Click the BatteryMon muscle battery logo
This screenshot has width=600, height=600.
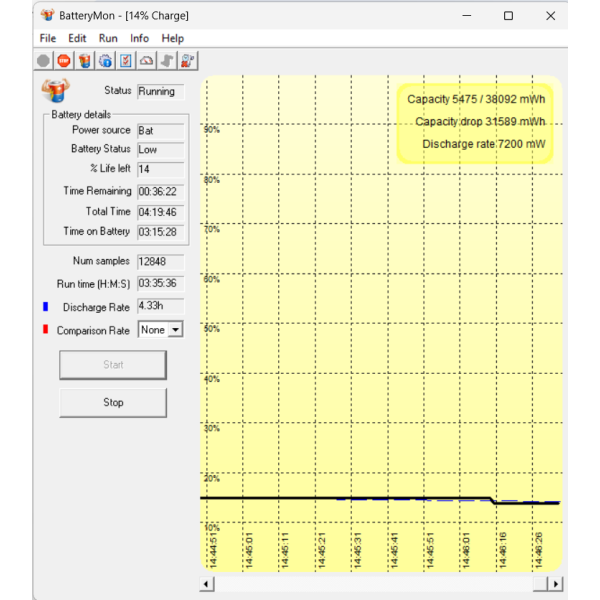coord(55,91)
